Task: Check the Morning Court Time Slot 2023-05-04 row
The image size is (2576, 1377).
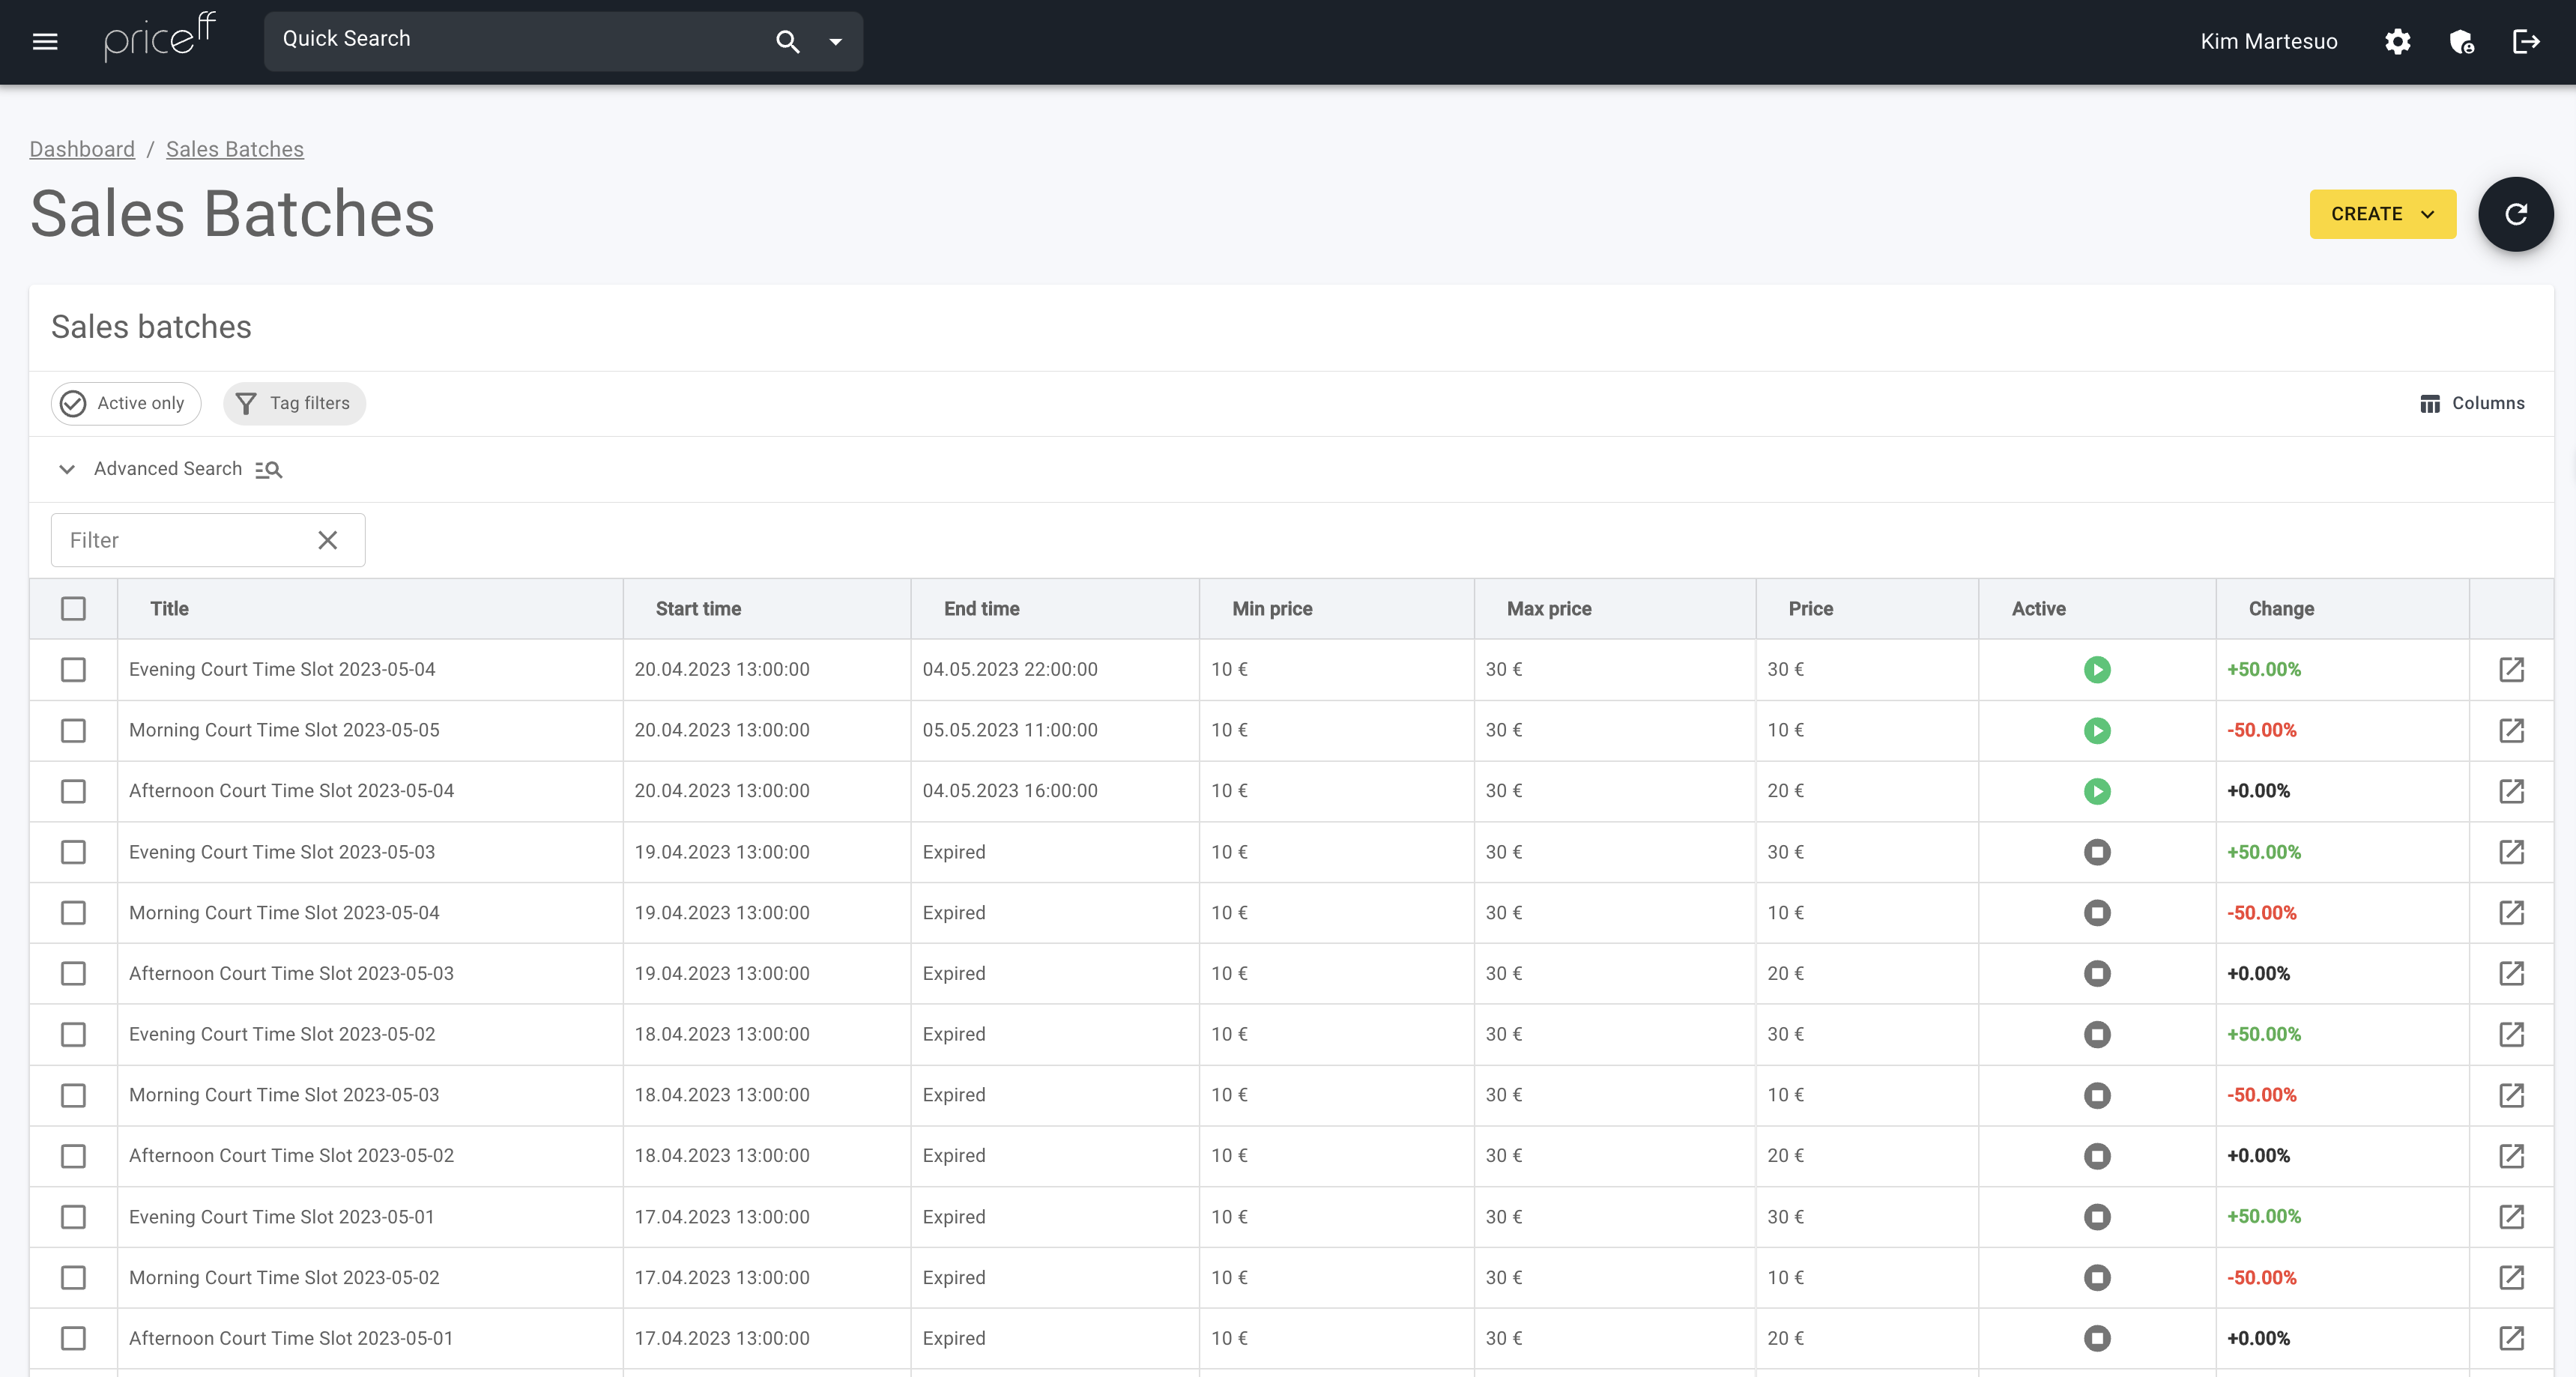Action: pyautogui.click(x=73, y=912)
